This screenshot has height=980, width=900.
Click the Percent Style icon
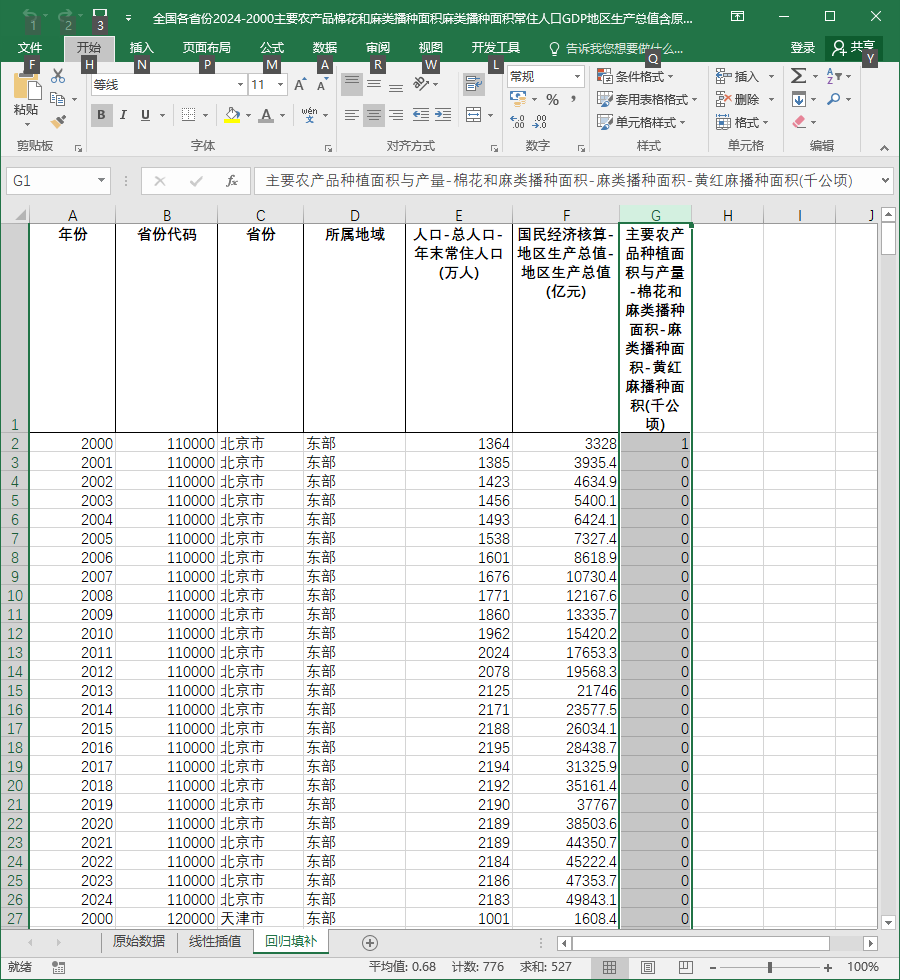point(552,99)
